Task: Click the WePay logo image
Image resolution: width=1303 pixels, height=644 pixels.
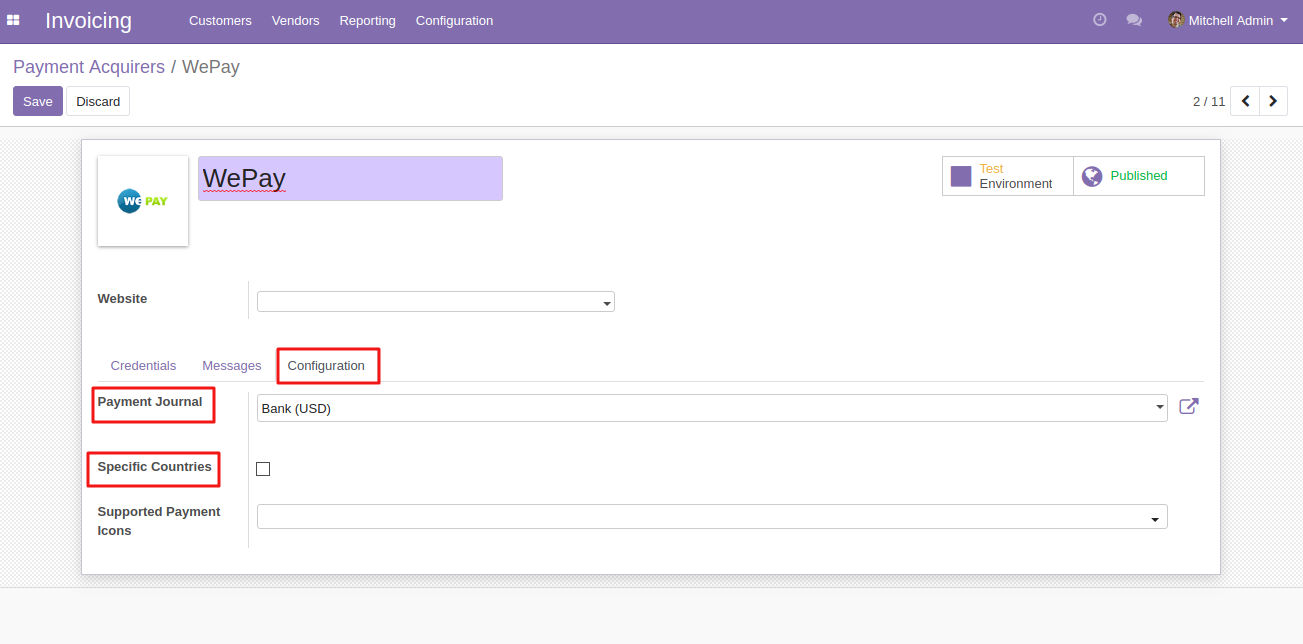Action: tap(143, 201)
